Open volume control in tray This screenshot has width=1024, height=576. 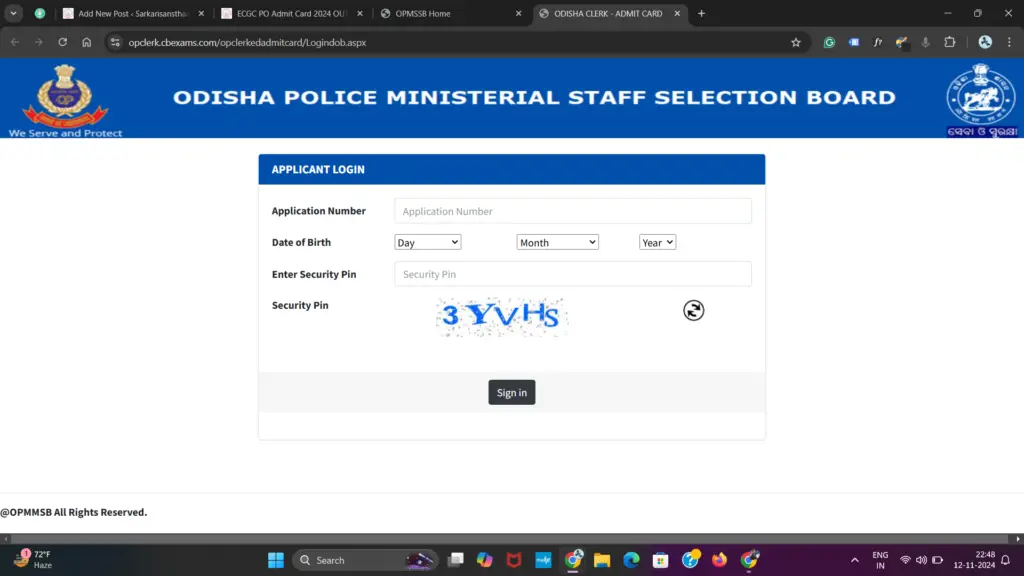921,560
